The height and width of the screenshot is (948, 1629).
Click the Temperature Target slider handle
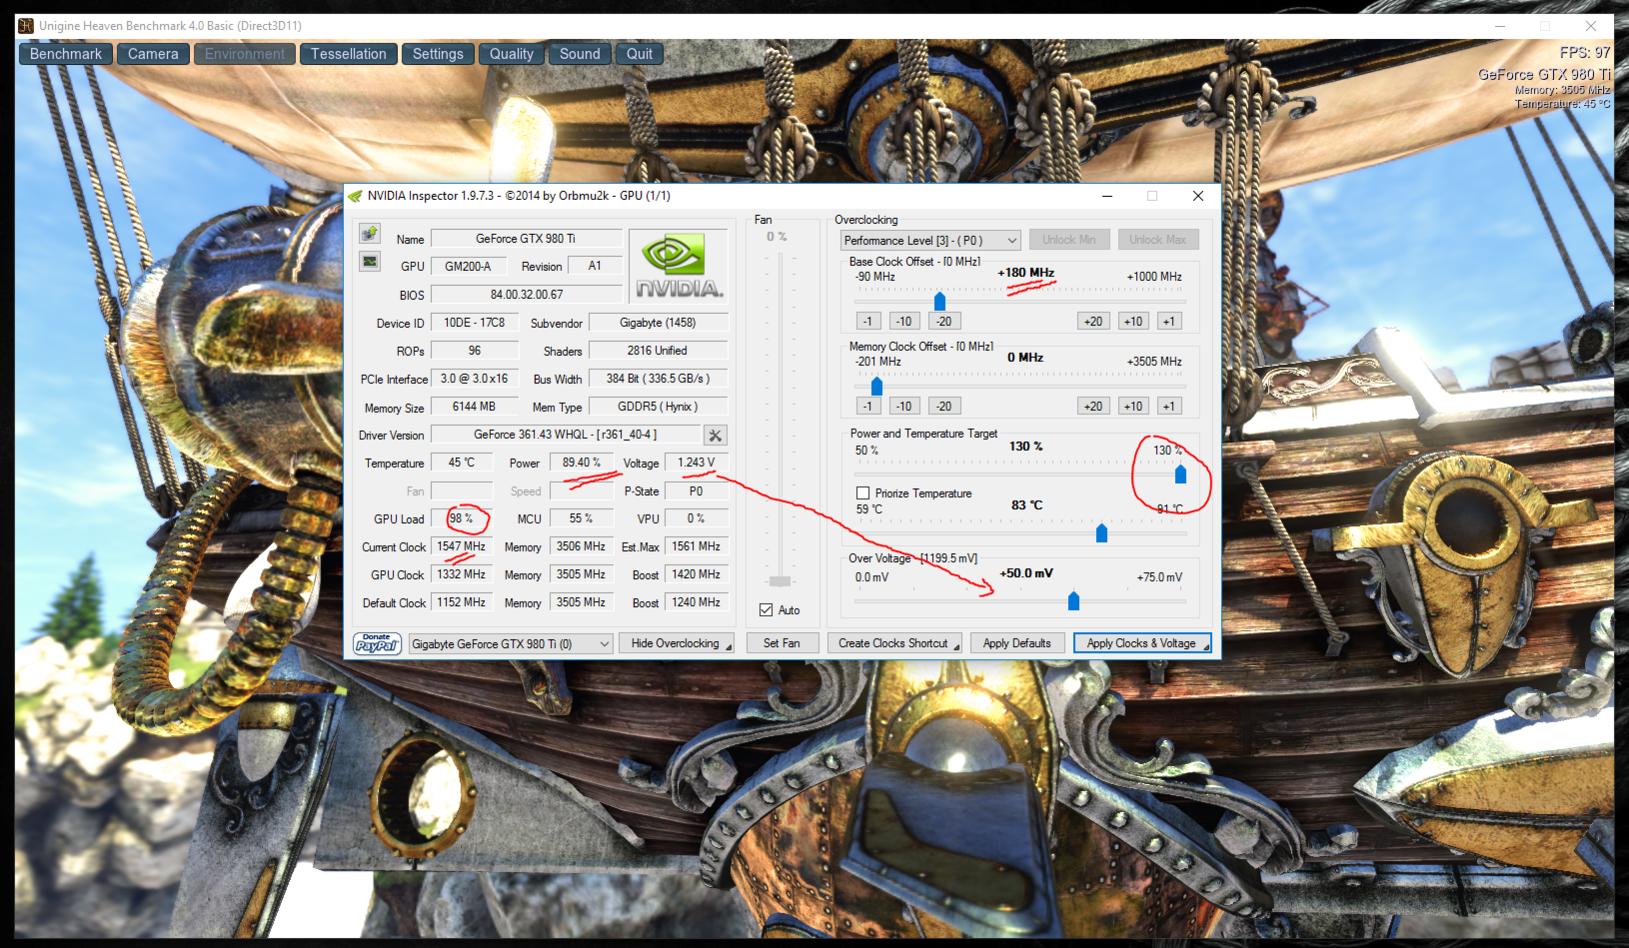[1102, 533]
